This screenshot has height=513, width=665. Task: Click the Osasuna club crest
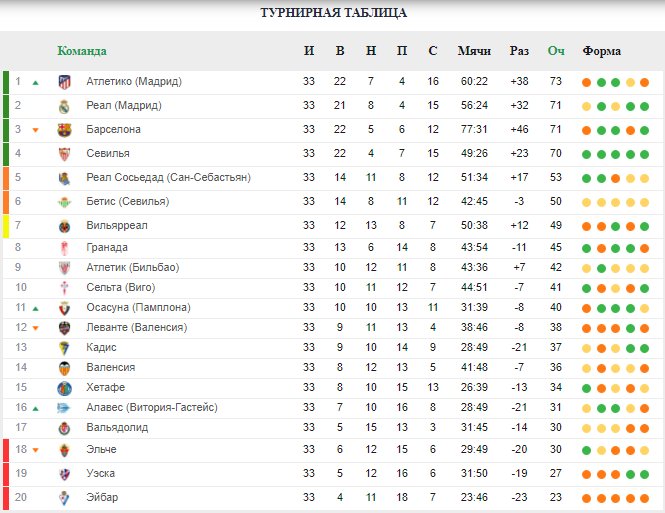point(64,308)
